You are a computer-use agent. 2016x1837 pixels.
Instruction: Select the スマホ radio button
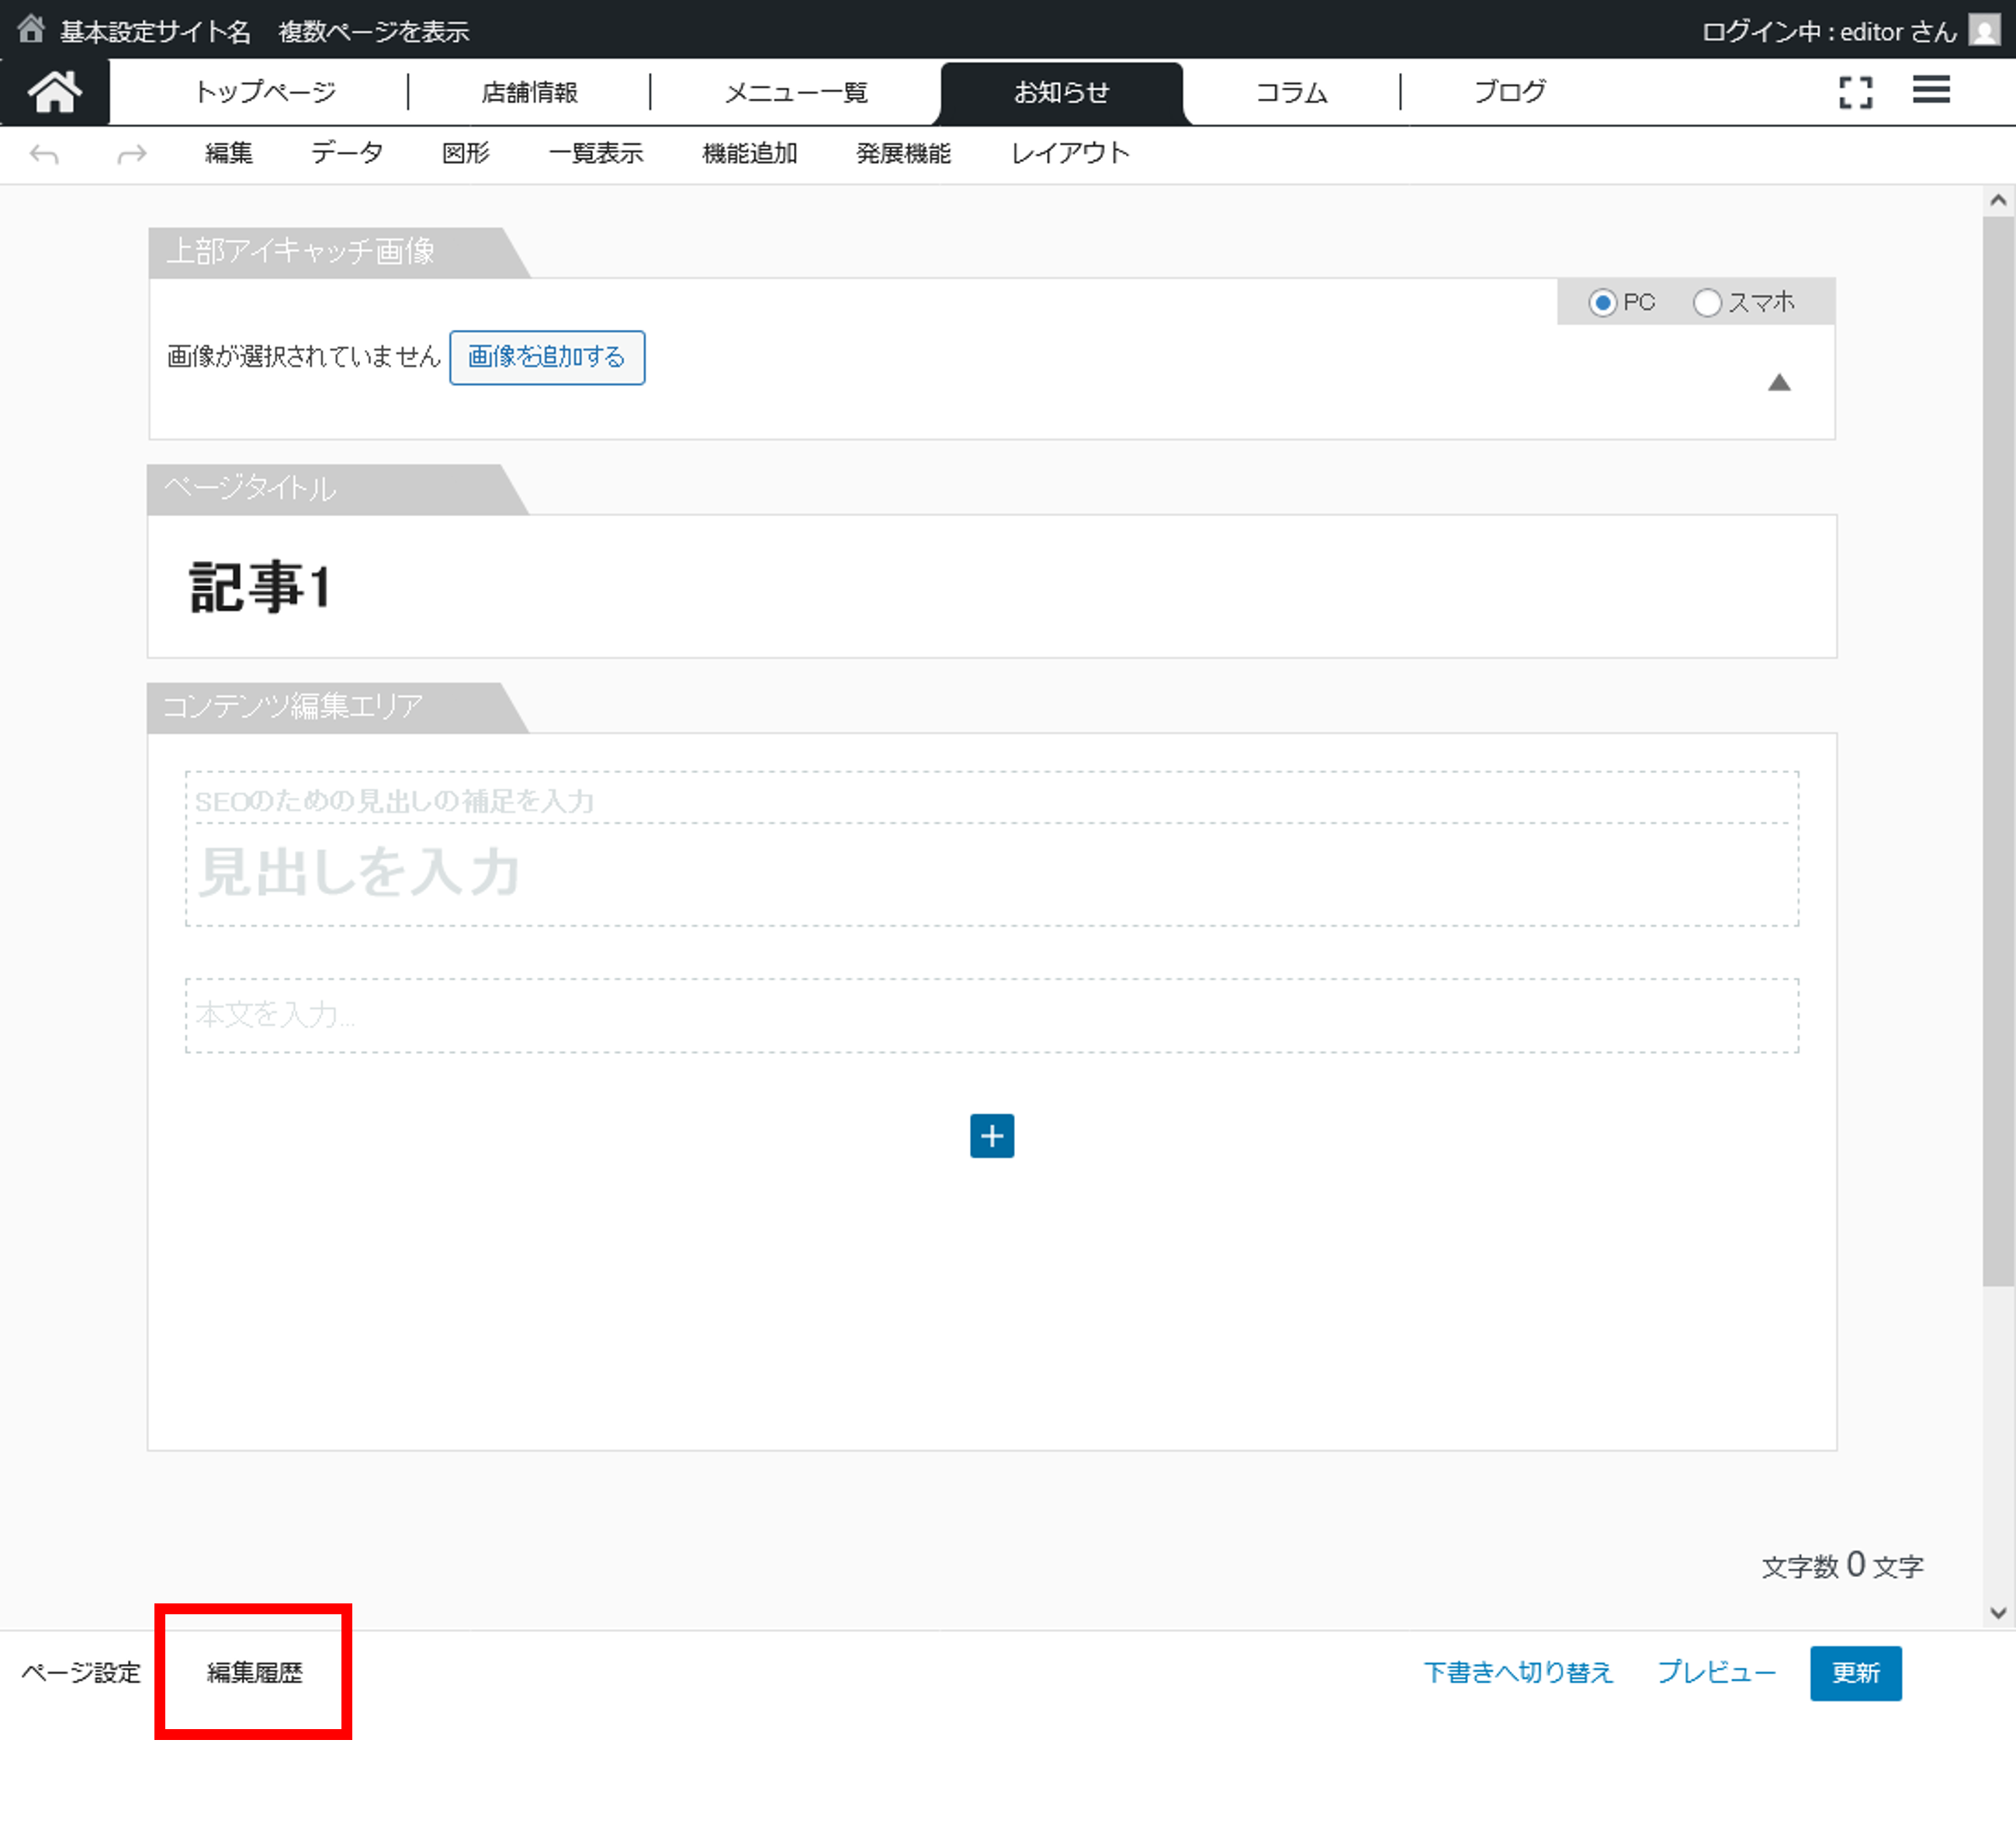(x=1706, y=302)
